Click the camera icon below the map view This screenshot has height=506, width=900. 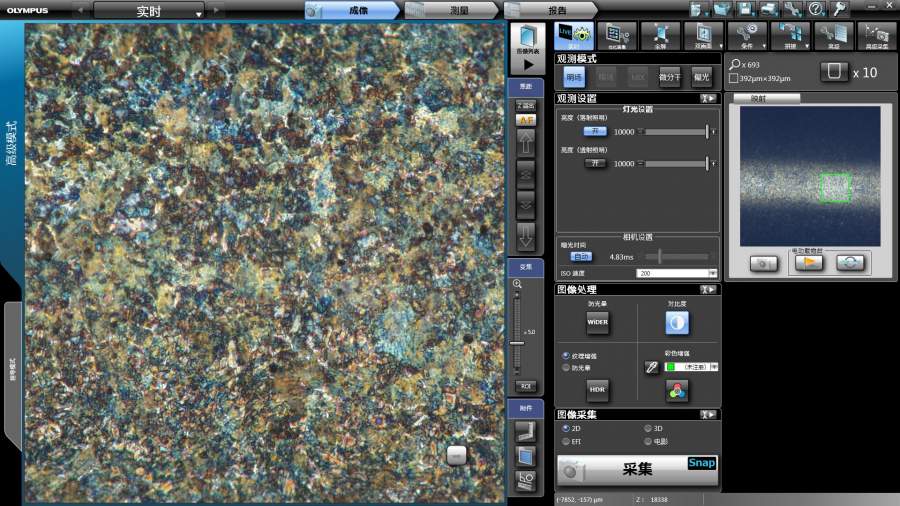click(764, 263)
